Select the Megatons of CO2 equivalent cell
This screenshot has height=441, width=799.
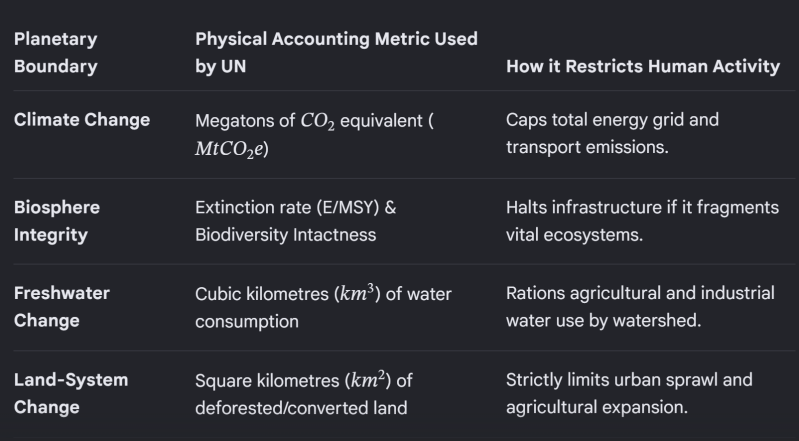click(314, 135)
